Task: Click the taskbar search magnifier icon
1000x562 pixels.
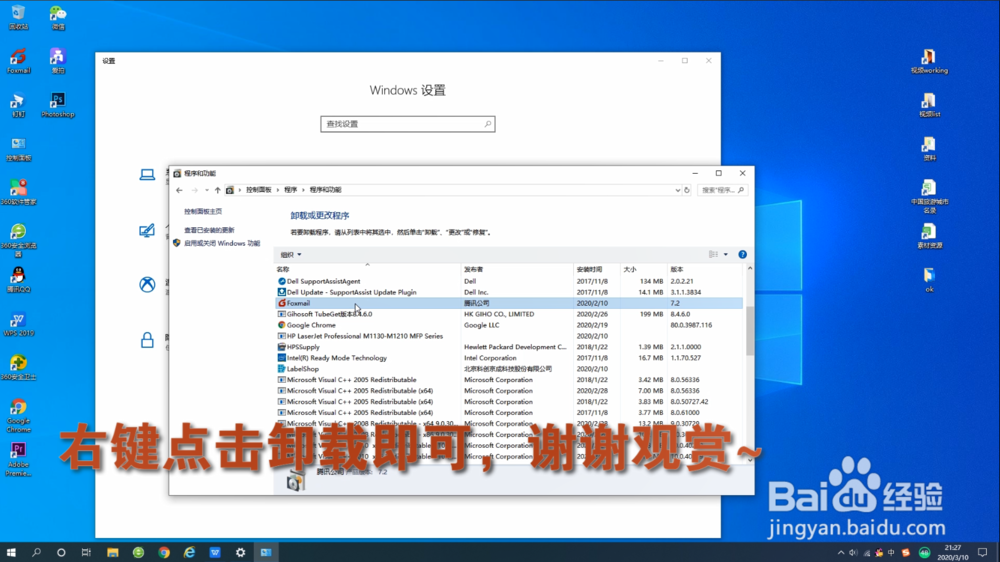Action: click(36, 552)
